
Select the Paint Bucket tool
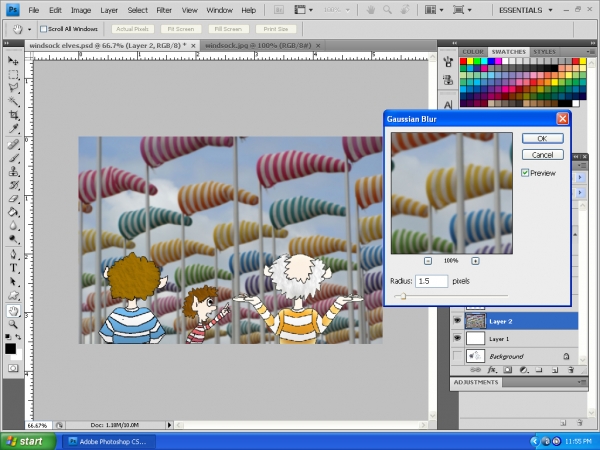[13, 212]
